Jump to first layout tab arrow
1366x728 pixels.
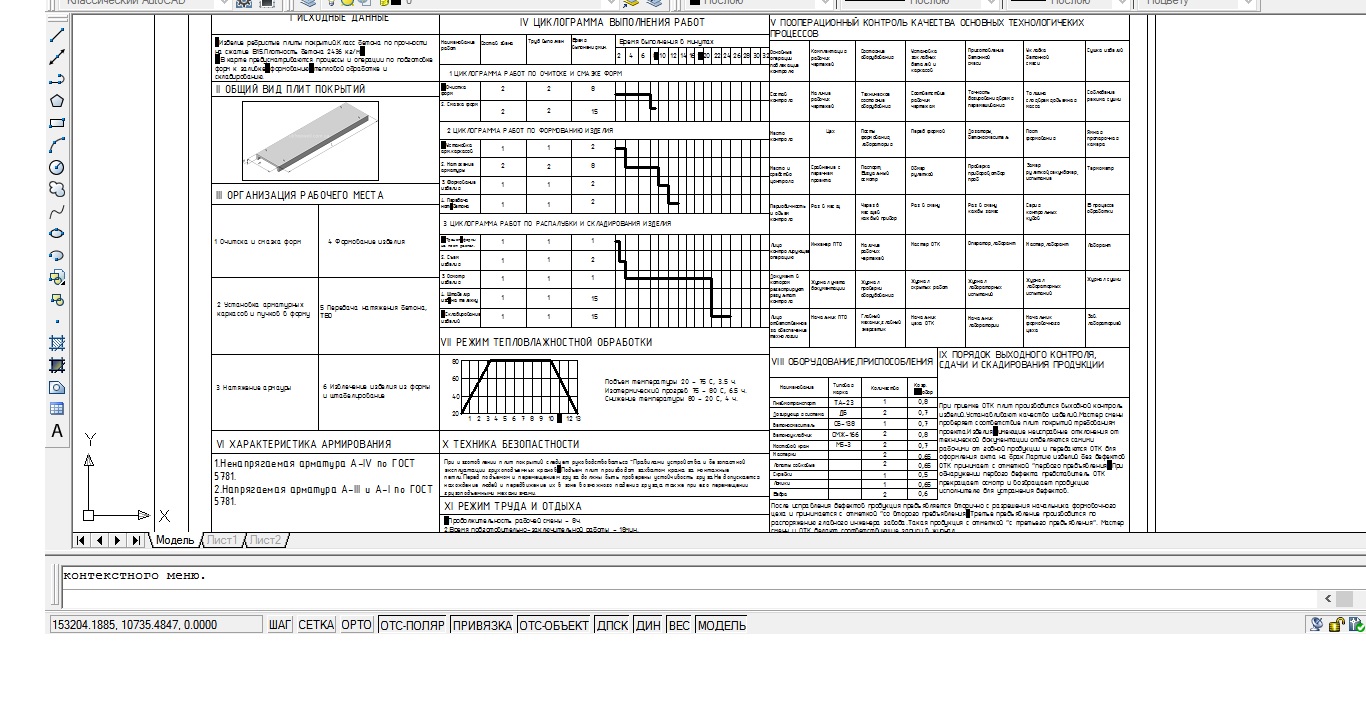click(83, 540)
